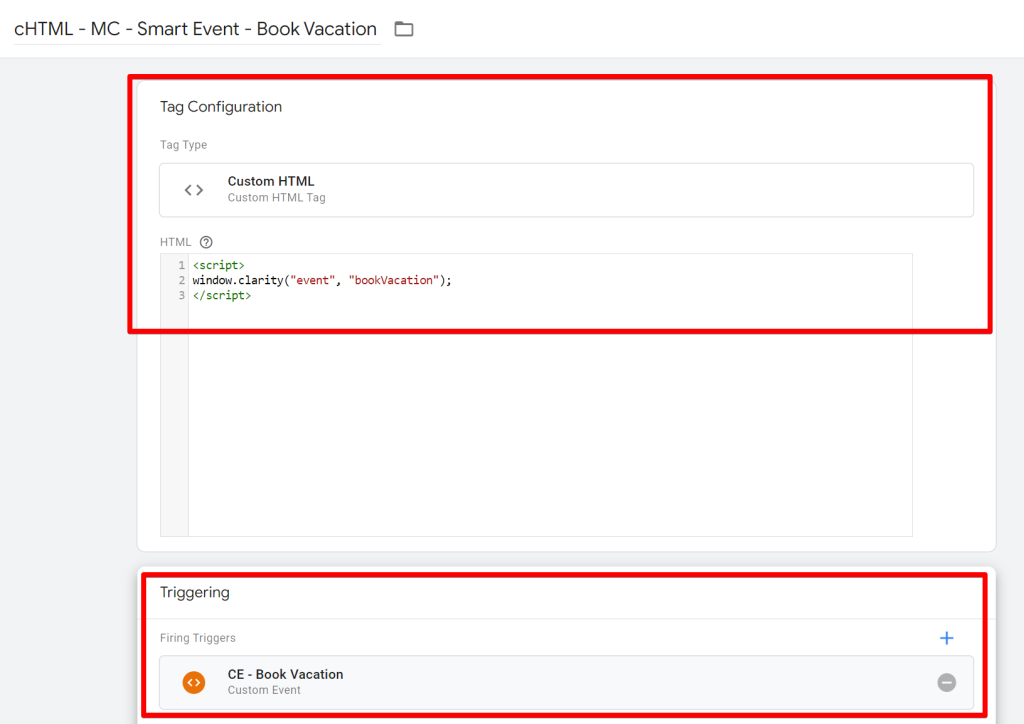Open the CE - Book Vacation trigger
The height and width of the screenshot is (724, 1024).
click(x=566, y=682)
